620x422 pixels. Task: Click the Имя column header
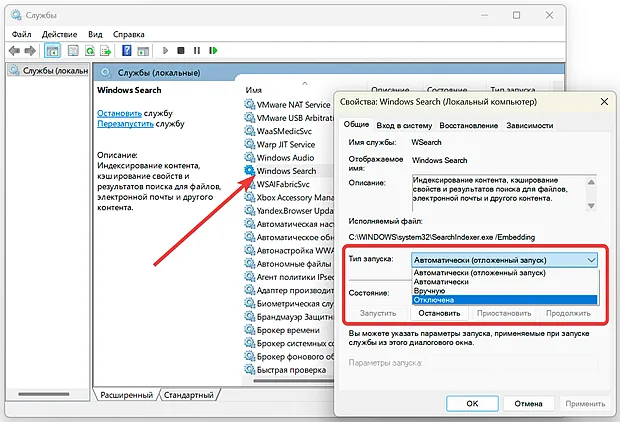[x=253, y=90]
